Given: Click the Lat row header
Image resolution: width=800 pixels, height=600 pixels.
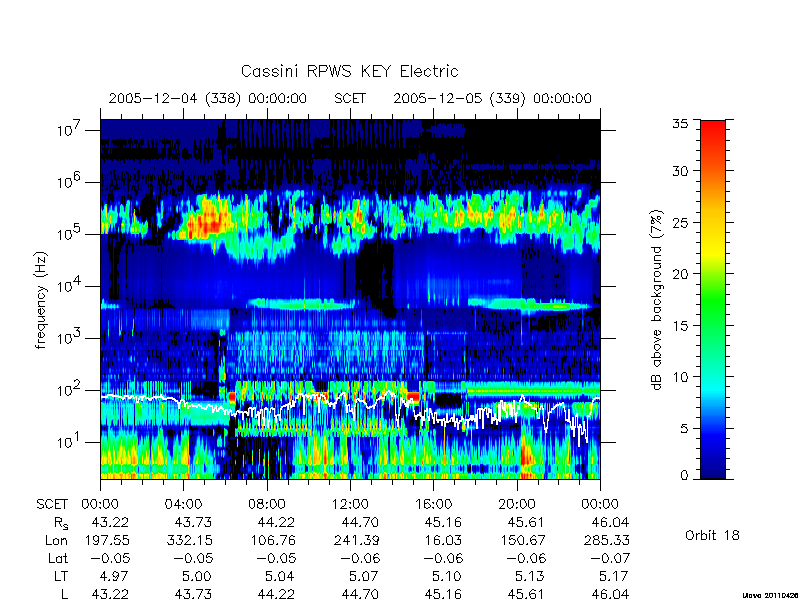Looking at the screenshot, I should (x=58, y=559).
